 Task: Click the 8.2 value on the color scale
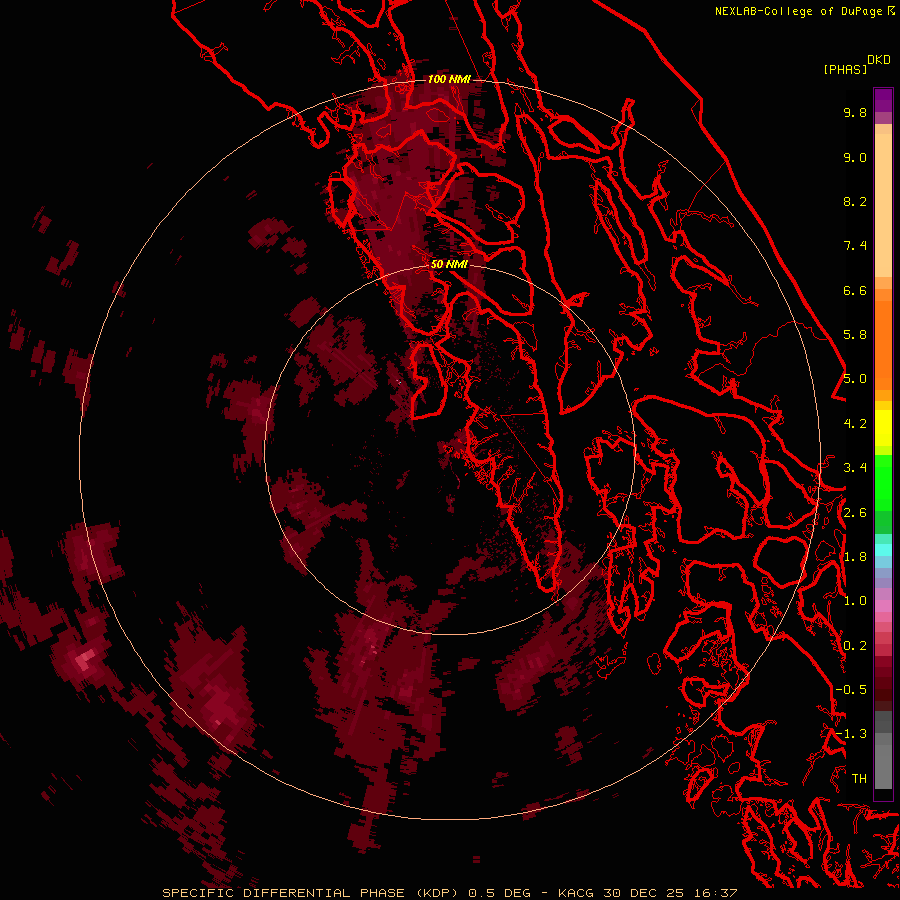click(855, 201)
